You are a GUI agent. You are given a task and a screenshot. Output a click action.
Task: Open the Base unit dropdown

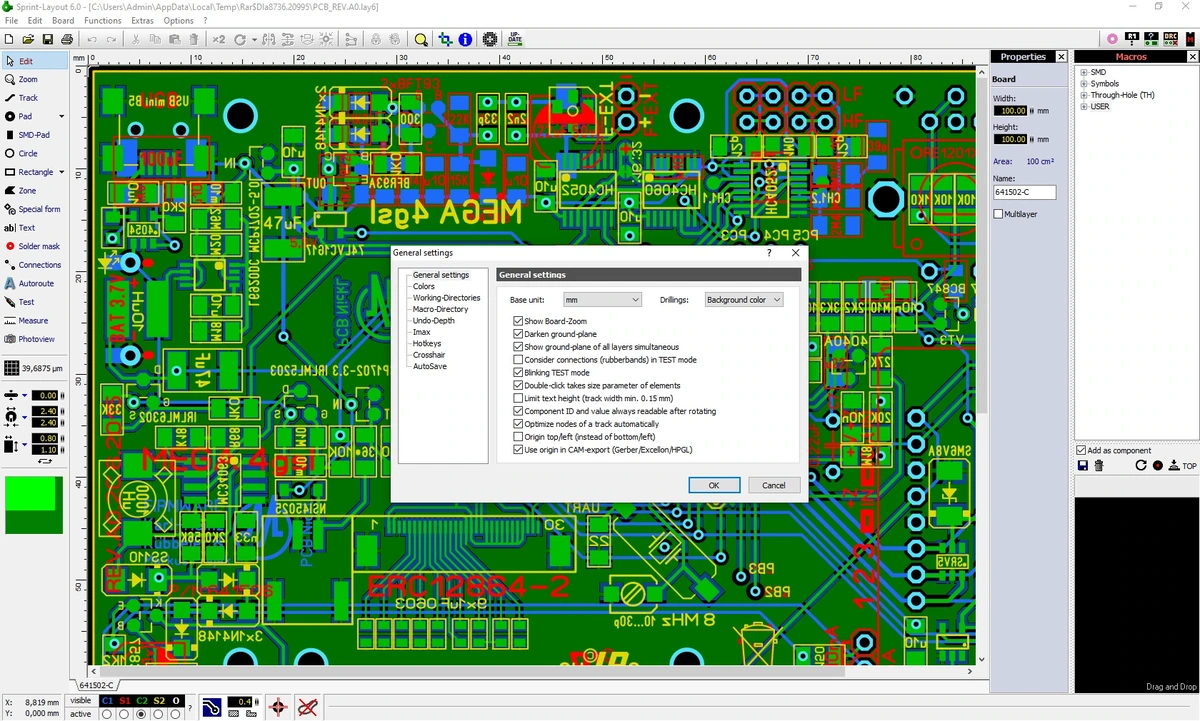coord(601,300)
